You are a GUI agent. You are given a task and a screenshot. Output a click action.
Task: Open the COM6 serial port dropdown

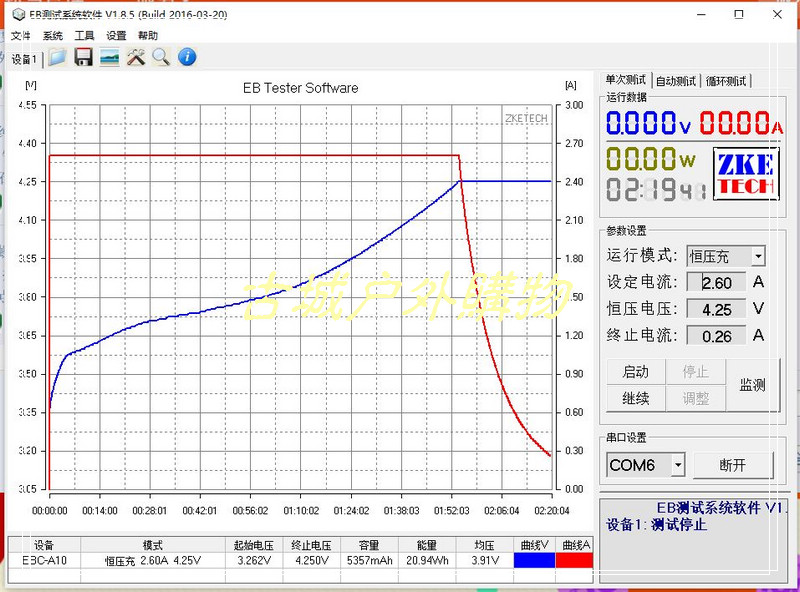click(x=678, y=465)
